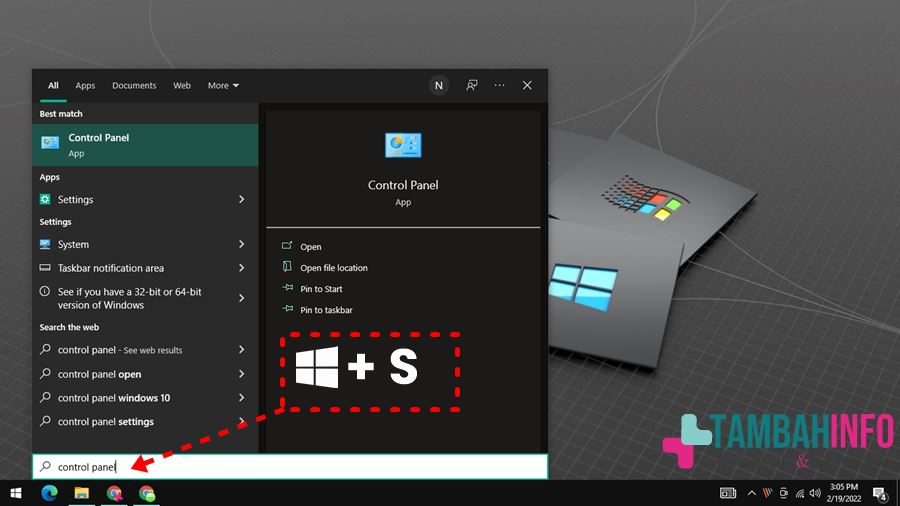Click the search box with control panel text
Screen dimensions: 900x506
[x=290, y=467]
